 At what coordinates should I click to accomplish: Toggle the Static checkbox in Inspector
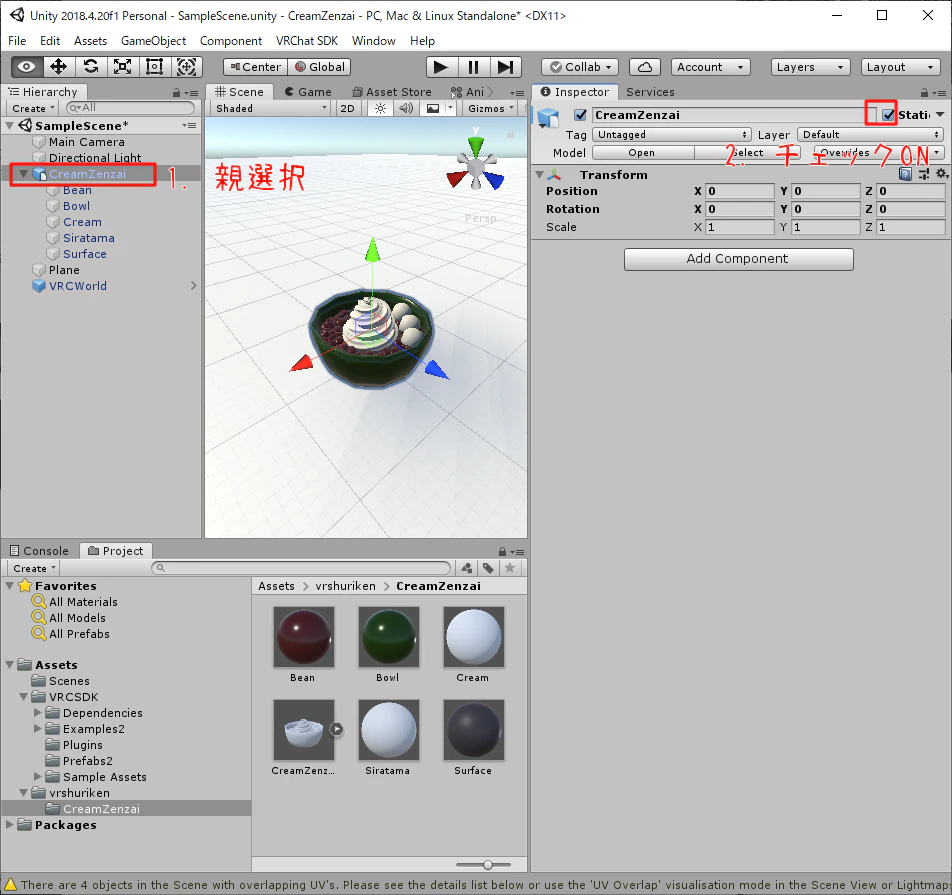[x=889, y=115]
